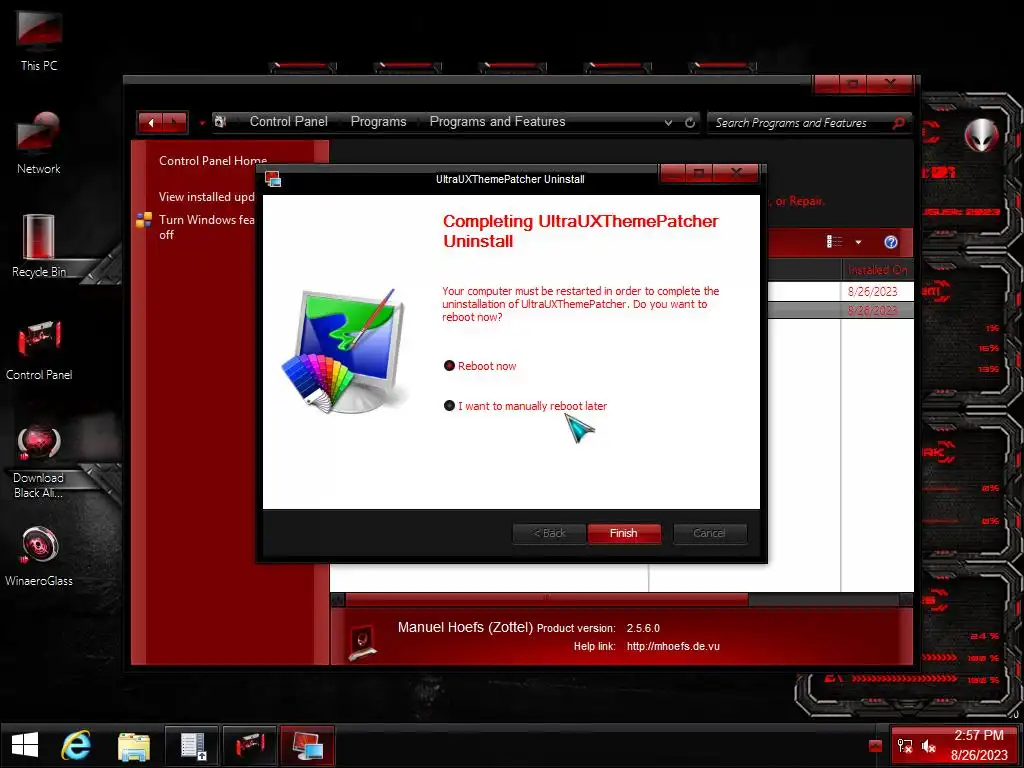Viewport: 1024px width, 768px height.
Task: Click the Finish button in the uninstaller
Action: click(624, 534)
